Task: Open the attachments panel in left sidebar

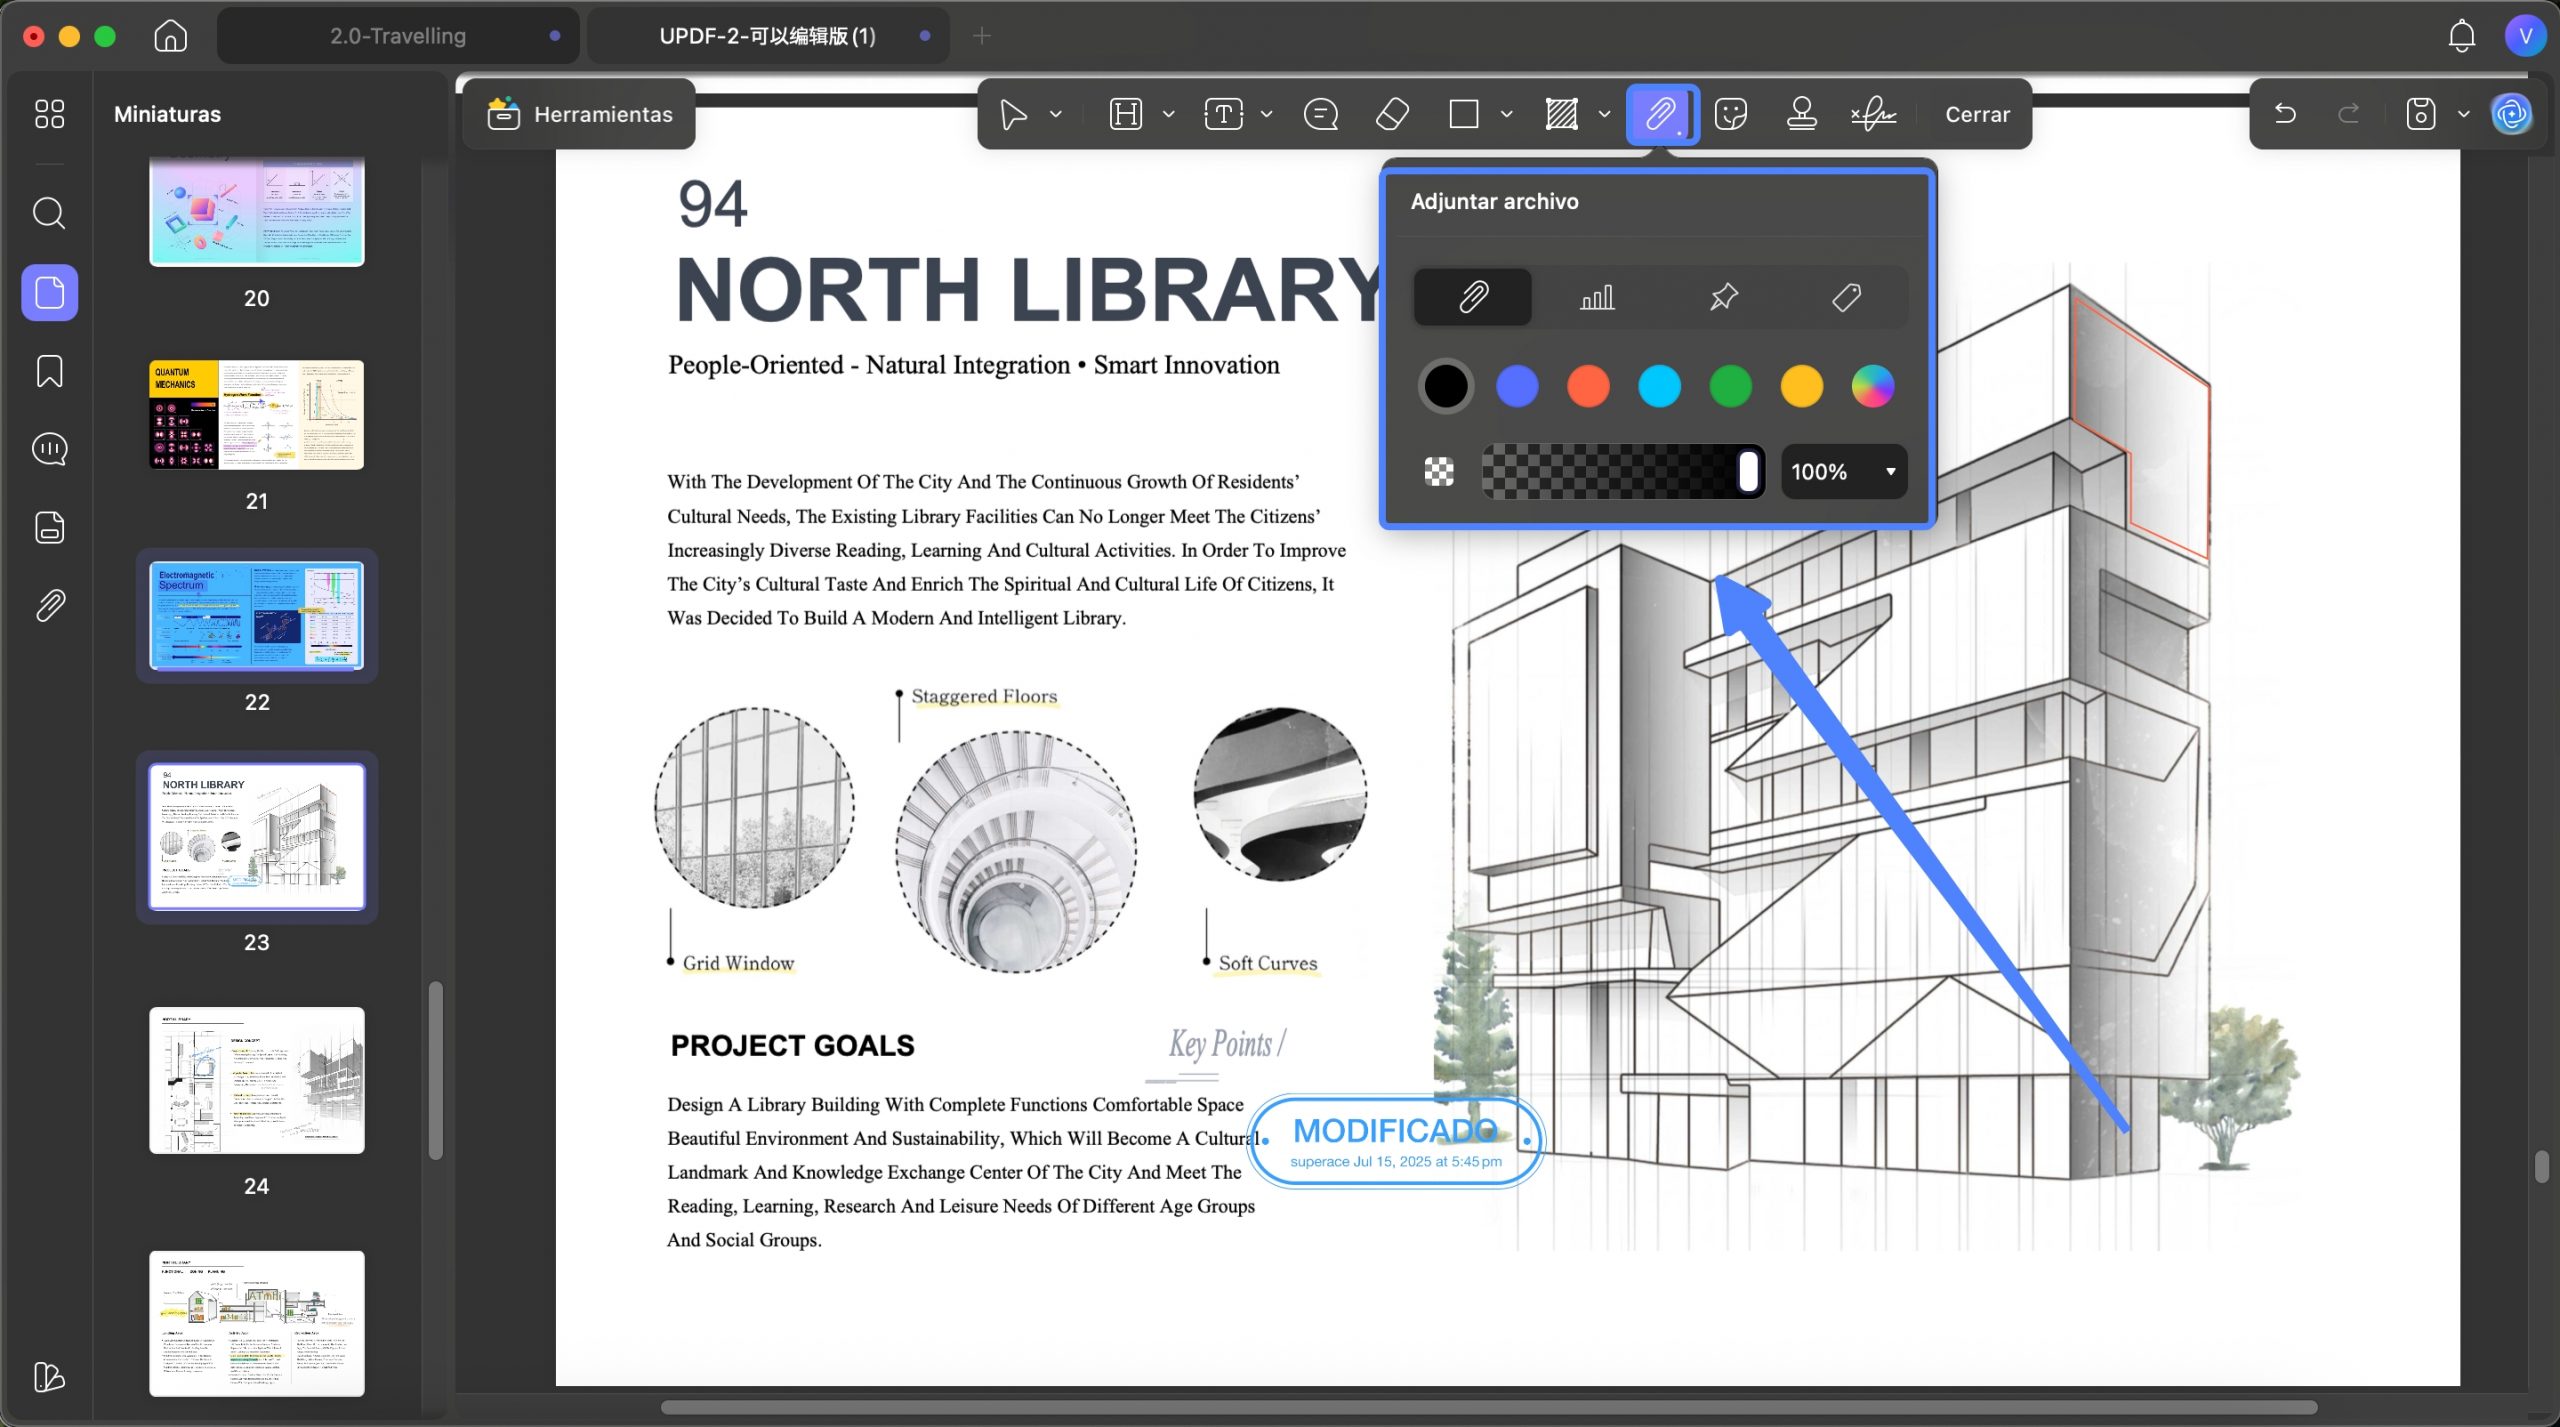Action: coord(49,605)
